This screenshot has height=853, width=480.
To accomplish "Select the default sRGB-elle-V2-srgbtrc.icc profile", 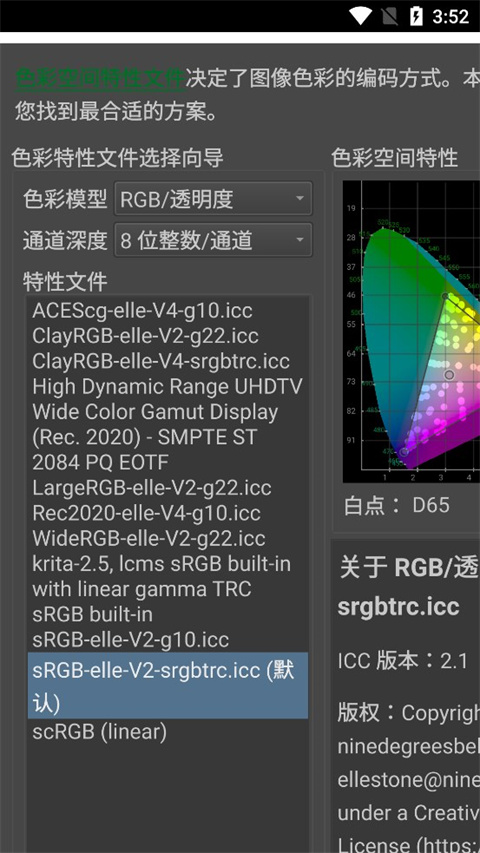I will [168, 685].
